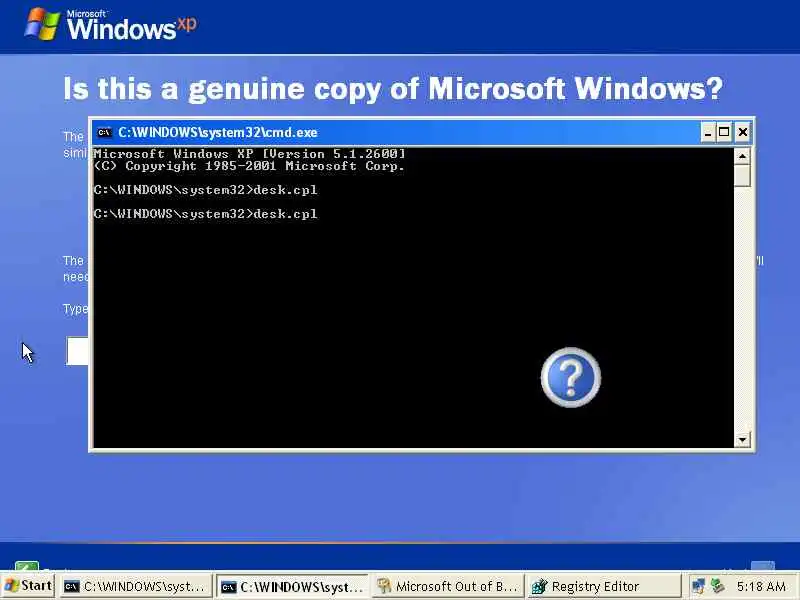Open the Start menu

28,586
